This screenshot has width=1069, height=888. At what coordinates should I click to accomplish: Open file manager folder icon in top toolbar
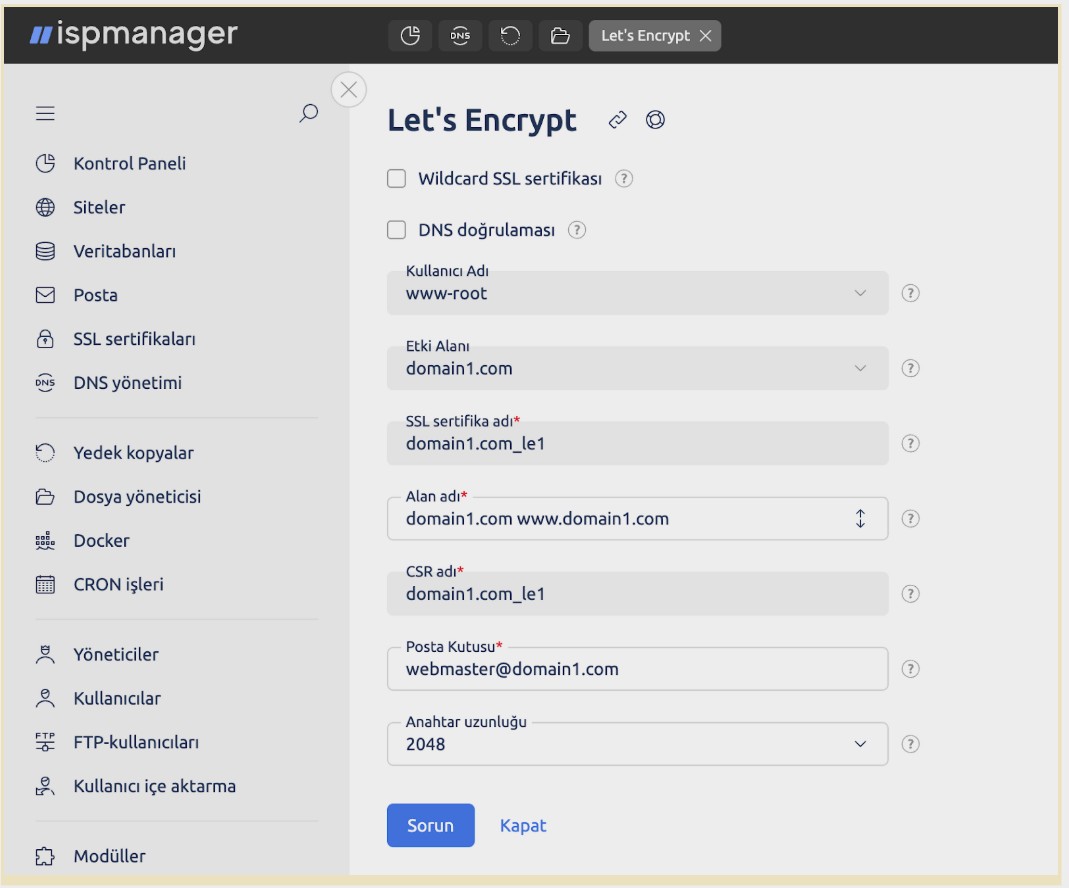[x=560, y=35]
